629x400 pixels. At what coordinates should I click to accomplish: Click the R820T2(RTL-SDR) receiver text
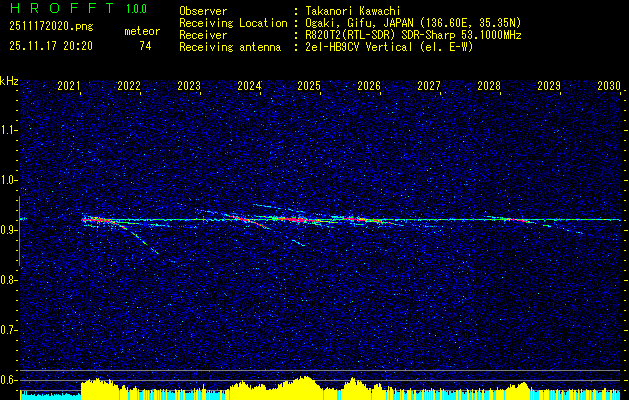(413, 35)
